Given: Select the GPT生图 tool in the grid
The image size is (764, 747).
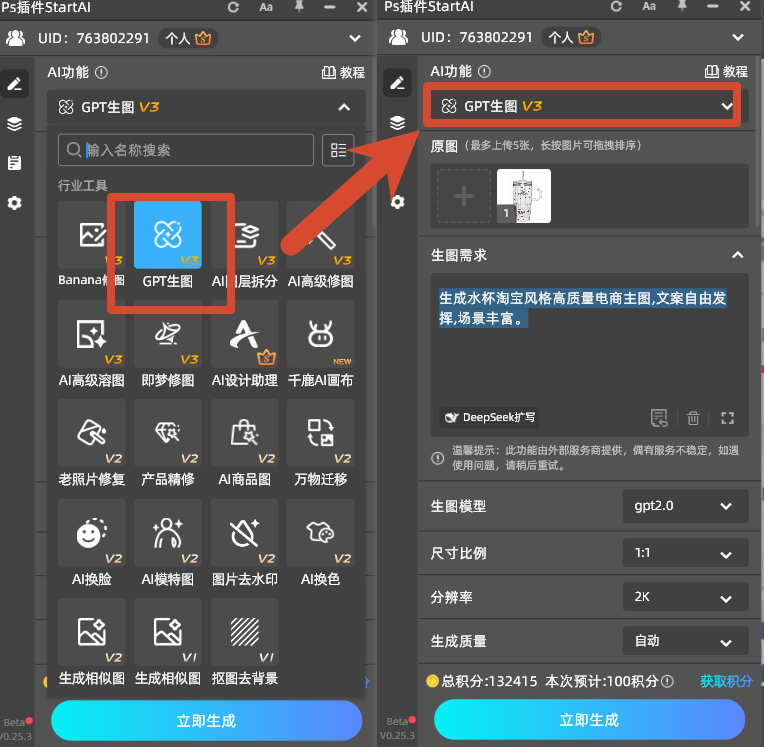Looking at the screenshot, I should (168, 235).
